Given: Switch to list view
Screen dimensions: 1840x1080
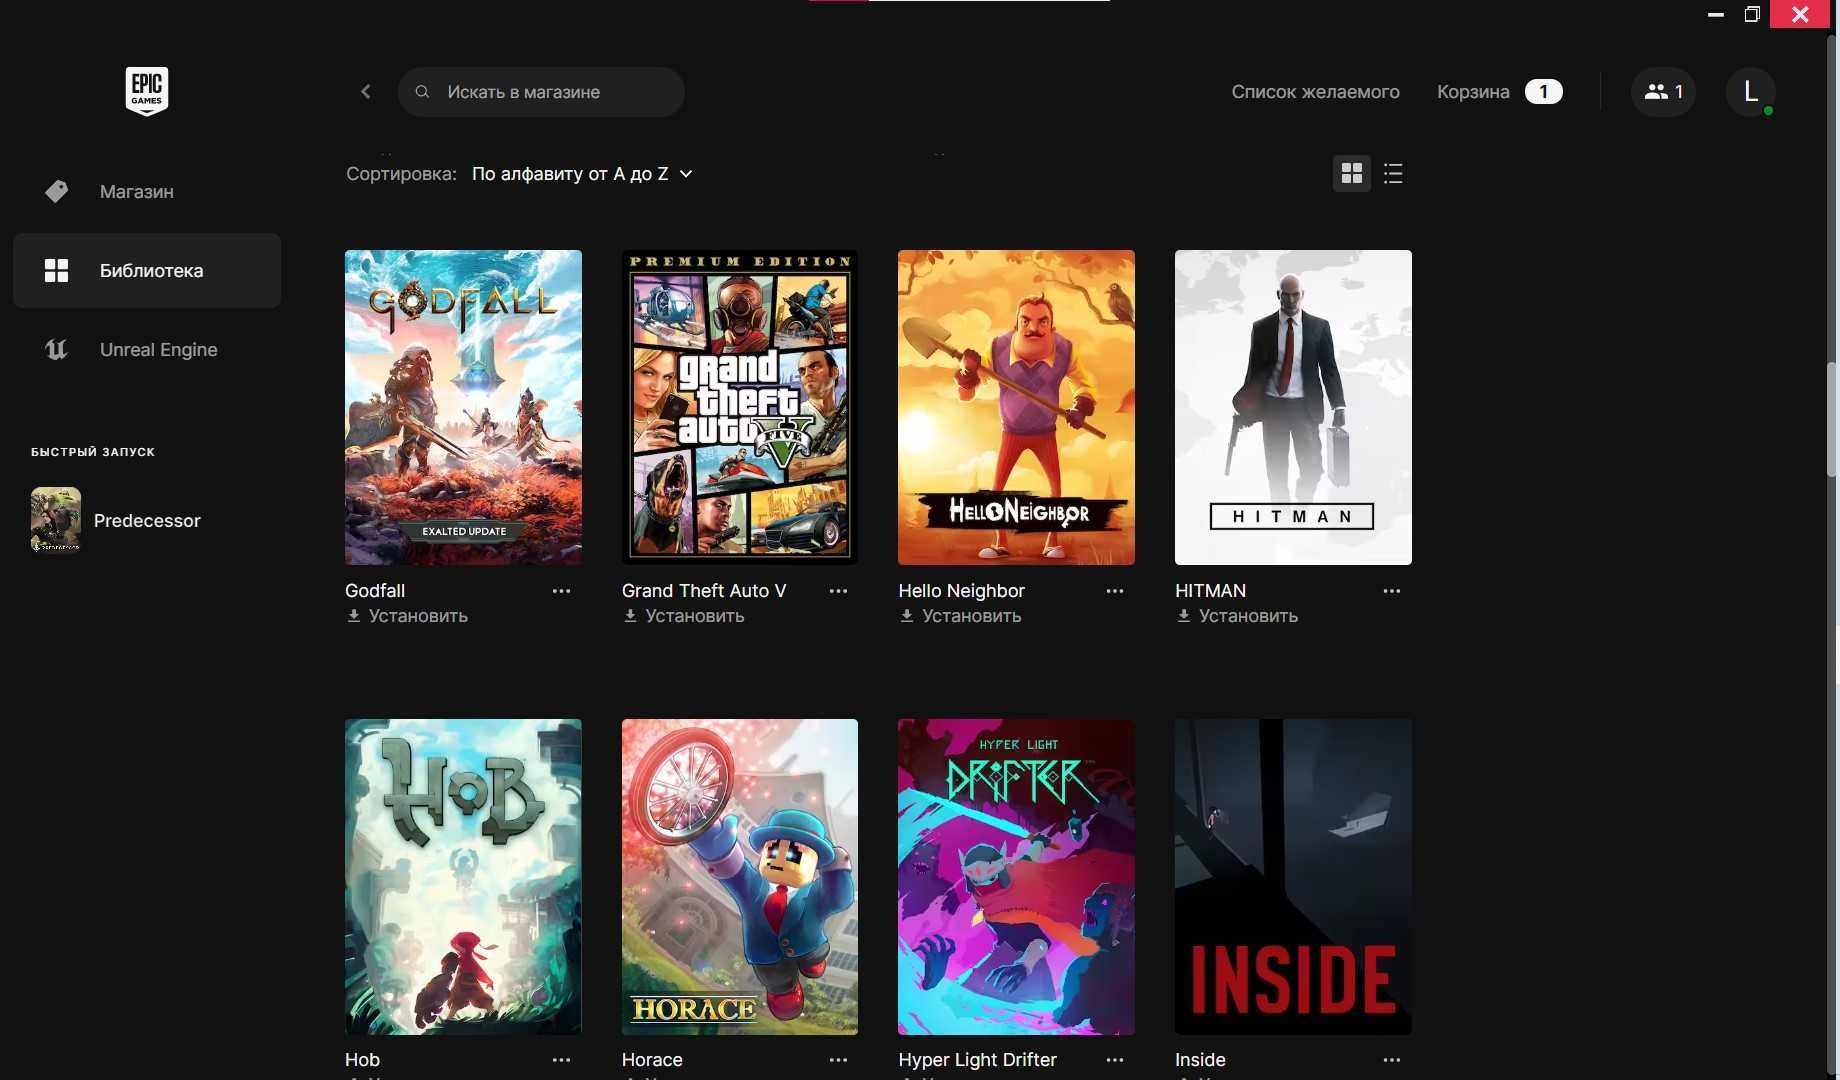Looking at the screenshot, I should tap(1393, 174).
